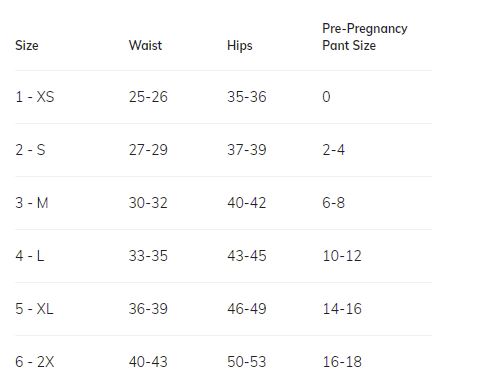The height and width of the screenshot is (392, 483).
Task: Select the 3 - M size row
Action: [224, 203]
